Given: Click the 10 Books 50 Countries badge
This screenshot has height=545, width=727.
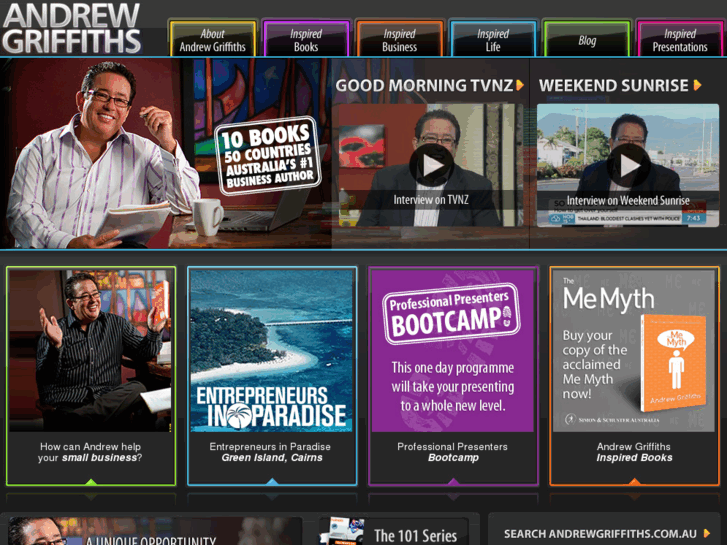Looking at the screenshot, I should (268, 155).
